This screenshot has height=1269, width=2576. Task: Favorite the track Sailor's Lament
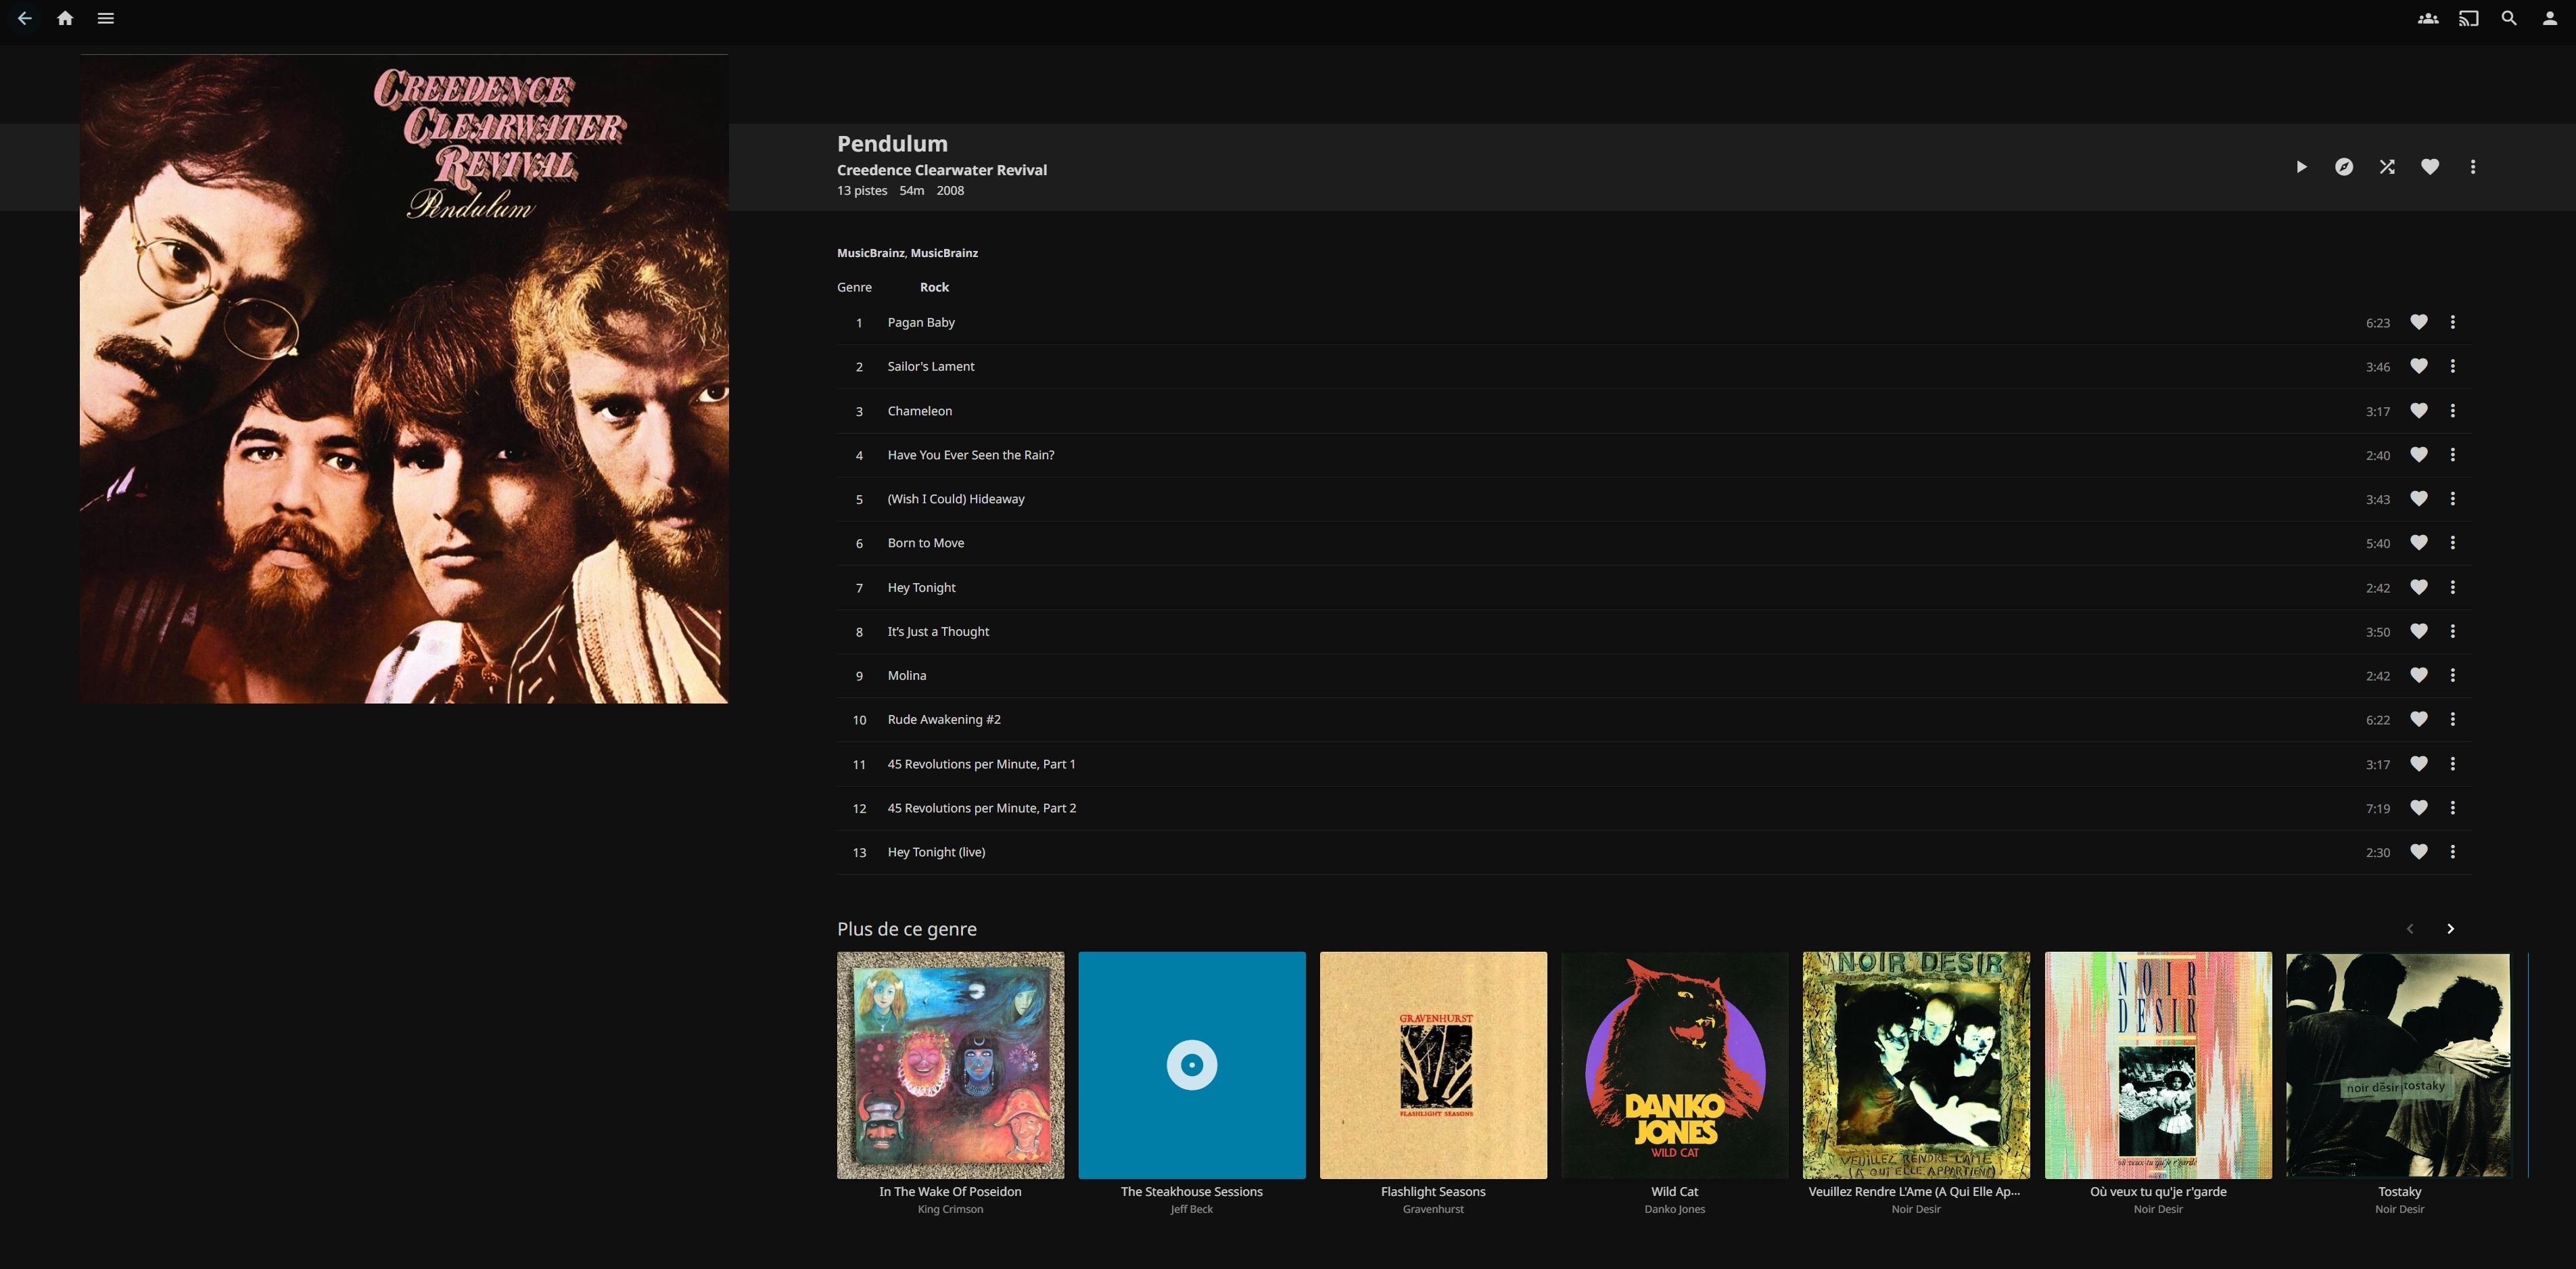pyautogui.click(x=2419, y=366)
